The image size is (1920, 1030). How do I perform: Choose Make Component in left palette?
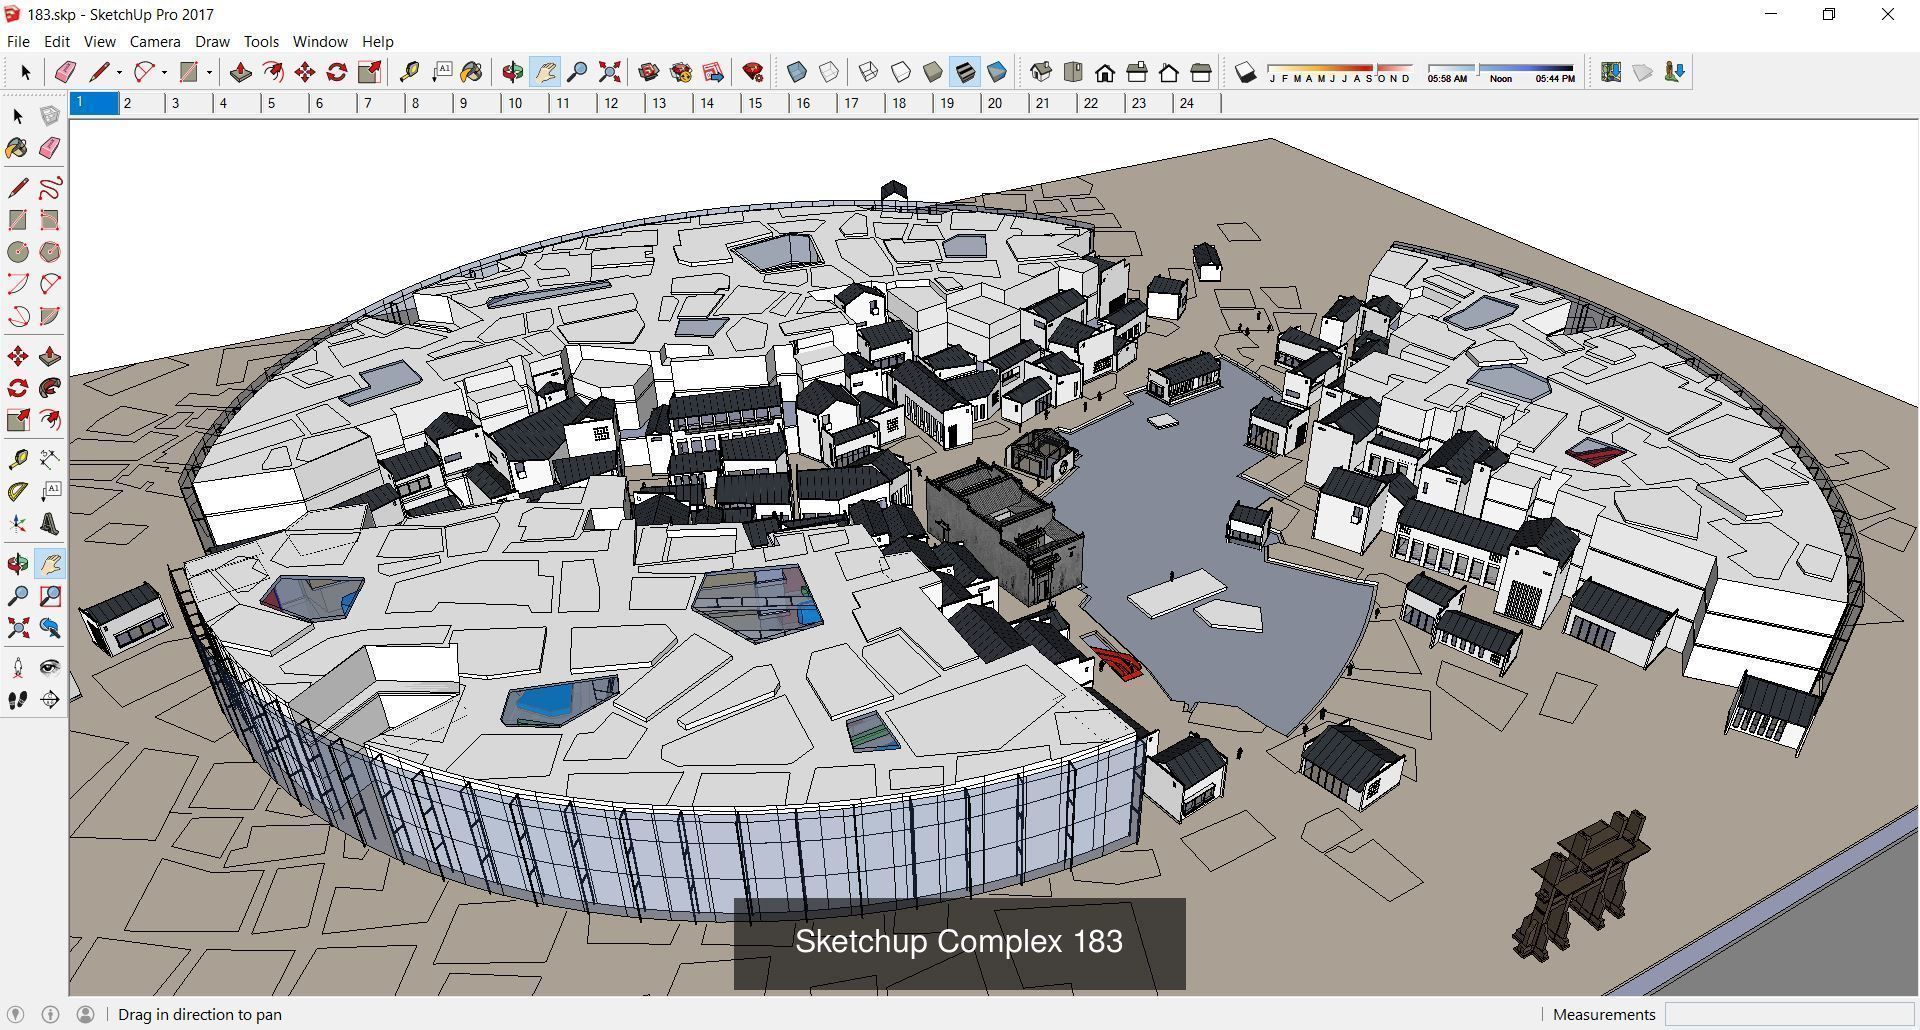[50, 116]
